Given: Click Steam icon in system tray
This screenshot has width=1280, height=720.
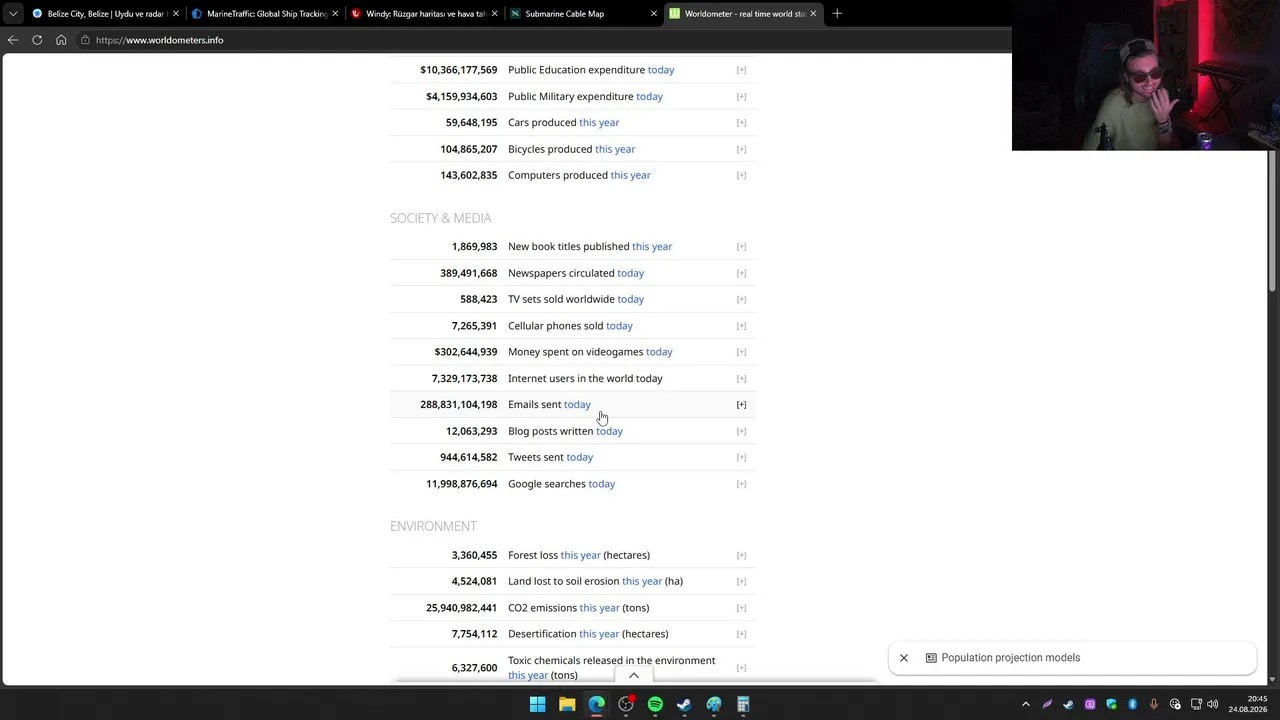Looking at the screenshot, I should [x=1068, y=705].
